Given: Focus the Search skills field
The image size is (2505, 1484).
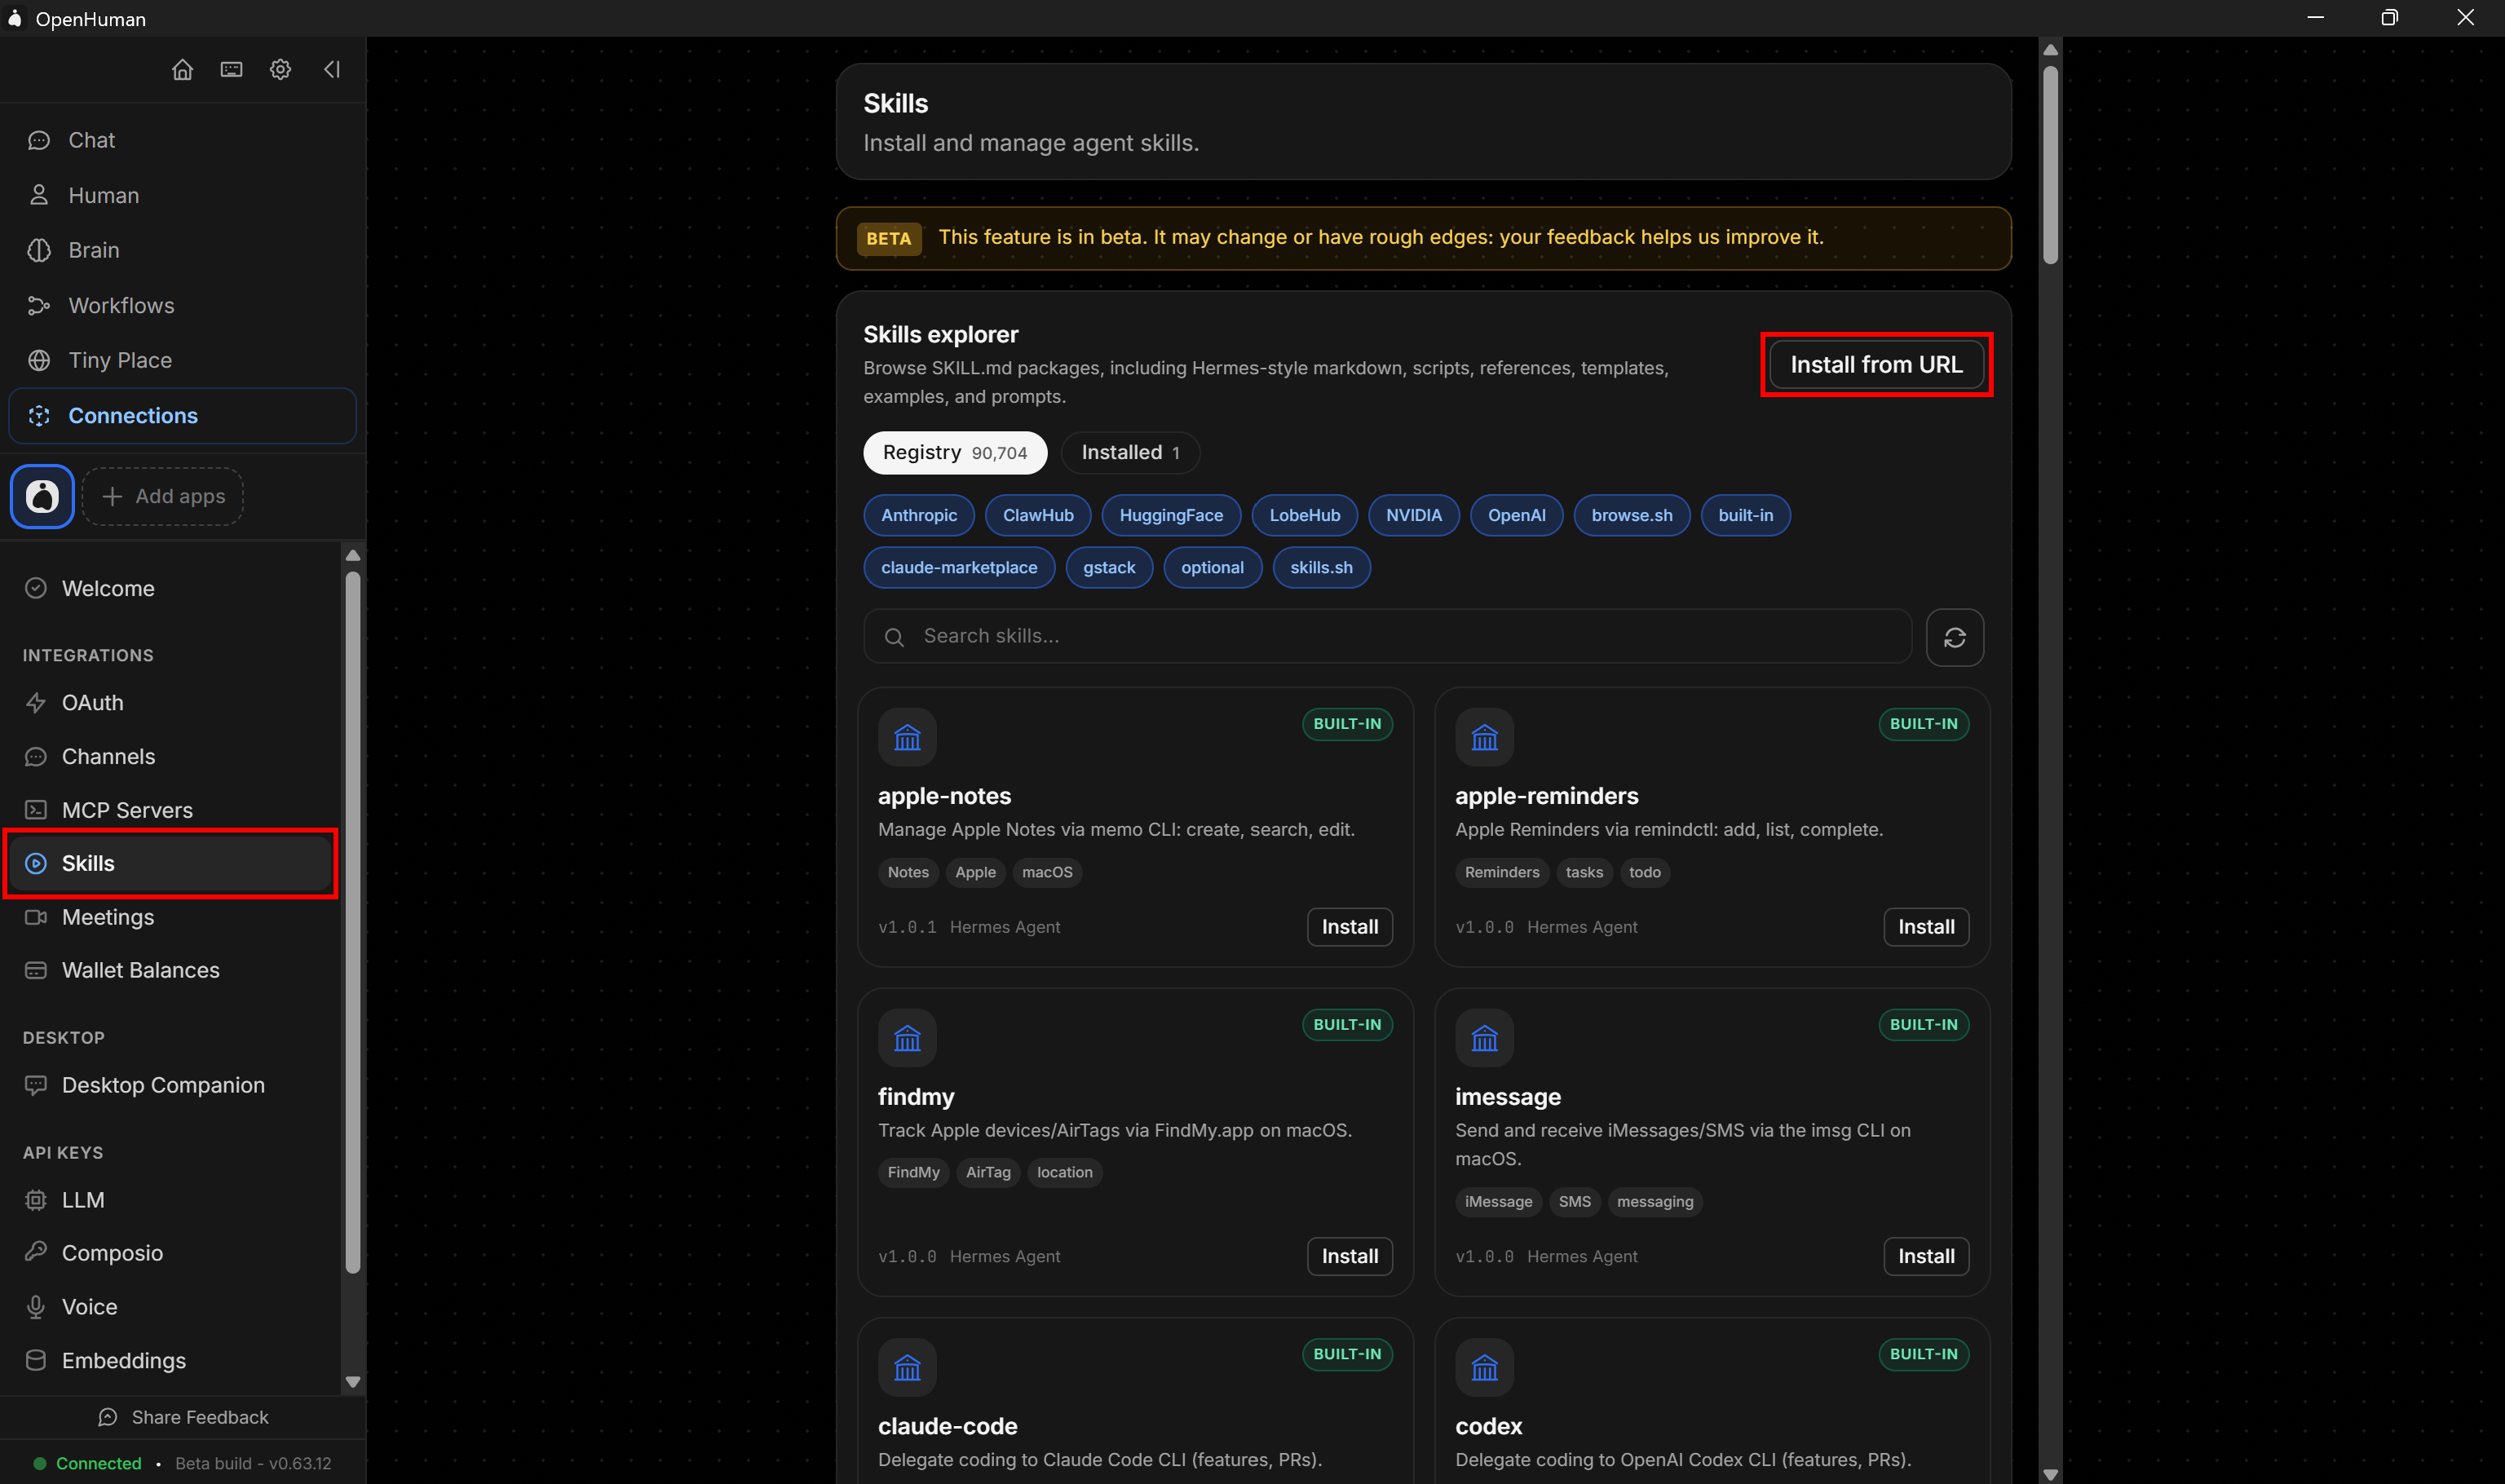Looking at the screenshot, I should click(1388, 636).
